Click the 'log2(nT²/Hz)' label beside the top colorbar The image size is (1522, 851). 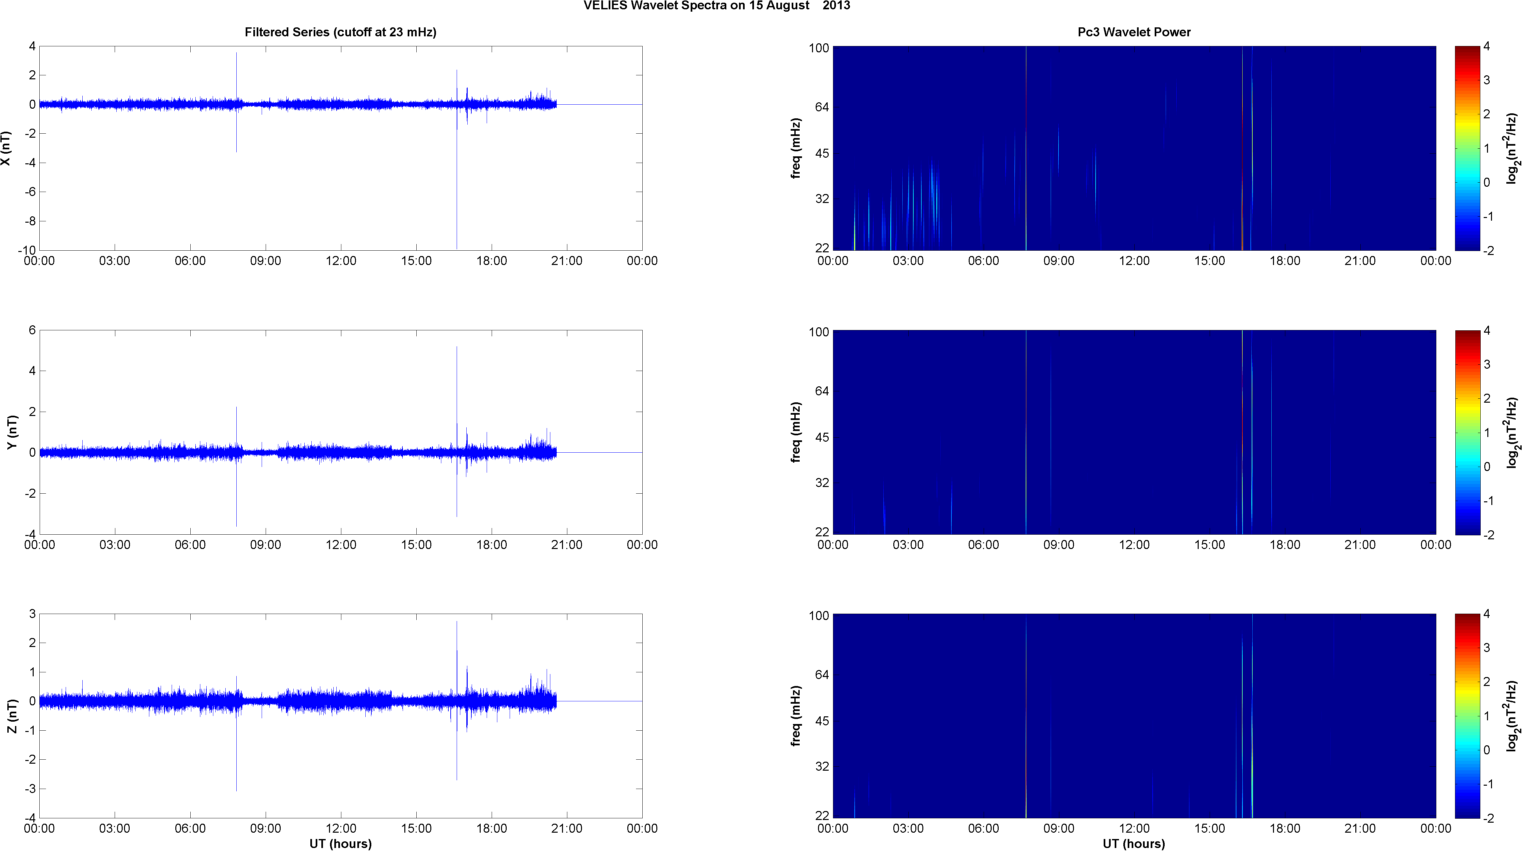click(x=1513, y=148)
